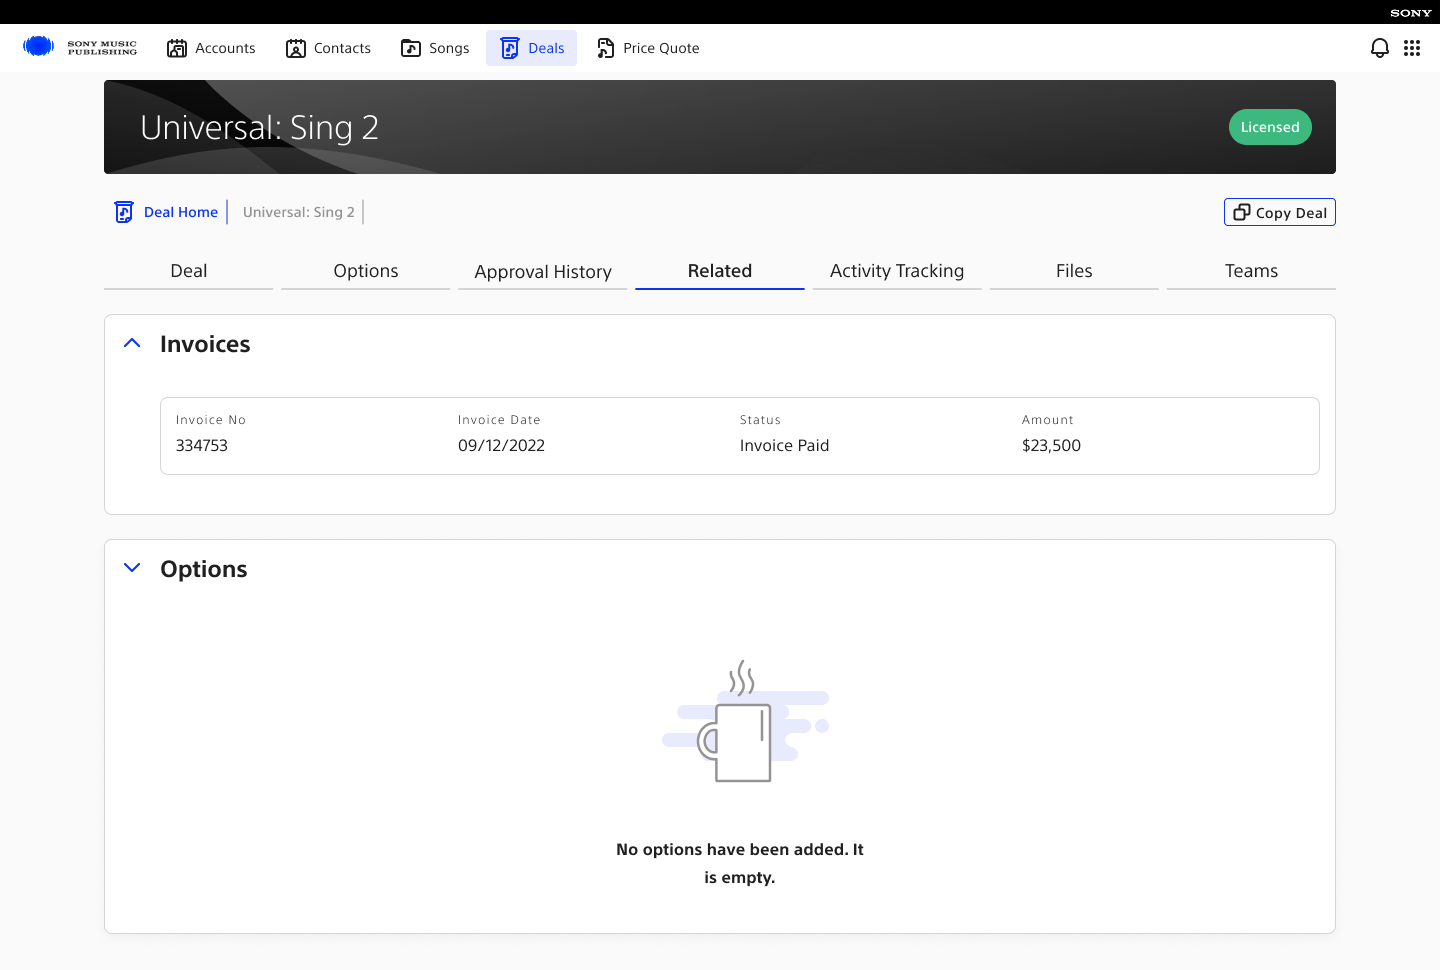Click the Licensed status badge
Screen dimensions: 1440x970
tap(1270, 127)
